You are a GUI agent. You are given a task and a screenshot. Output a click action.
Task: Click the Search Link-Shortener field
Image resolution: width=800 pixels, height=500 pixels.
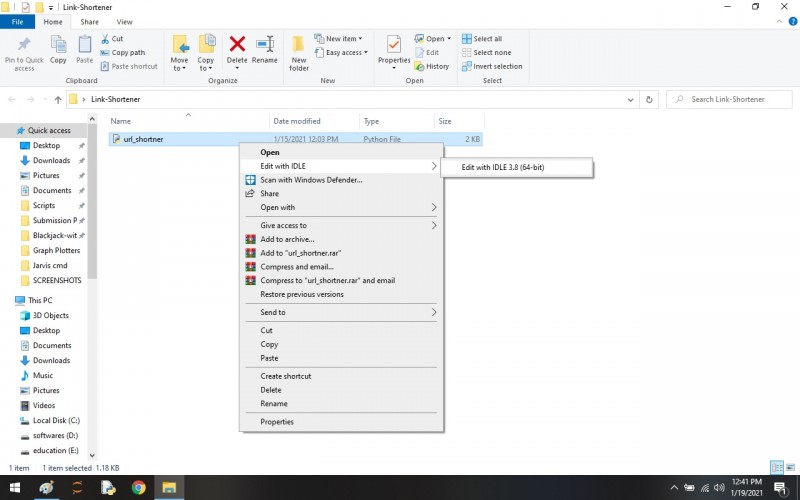tap(730, 99)
